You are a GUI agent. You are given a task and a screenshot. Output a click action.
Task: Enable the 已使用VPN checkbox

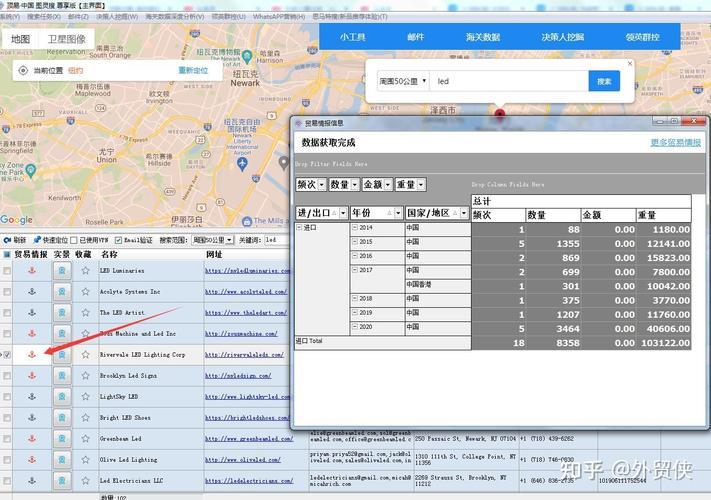pyautogui.click(x=73, y=240)
